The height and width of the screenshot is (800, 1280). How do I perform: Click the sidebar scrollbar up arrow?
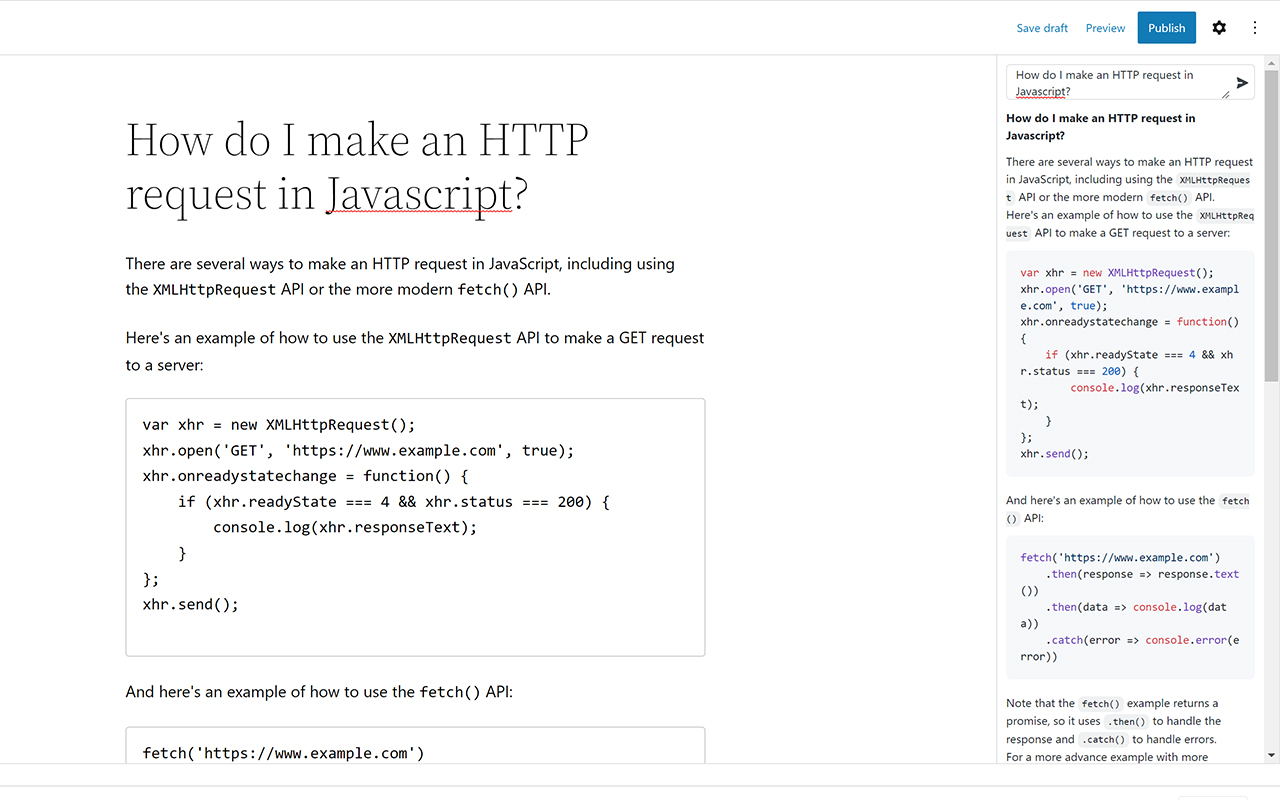point(1271,62)
